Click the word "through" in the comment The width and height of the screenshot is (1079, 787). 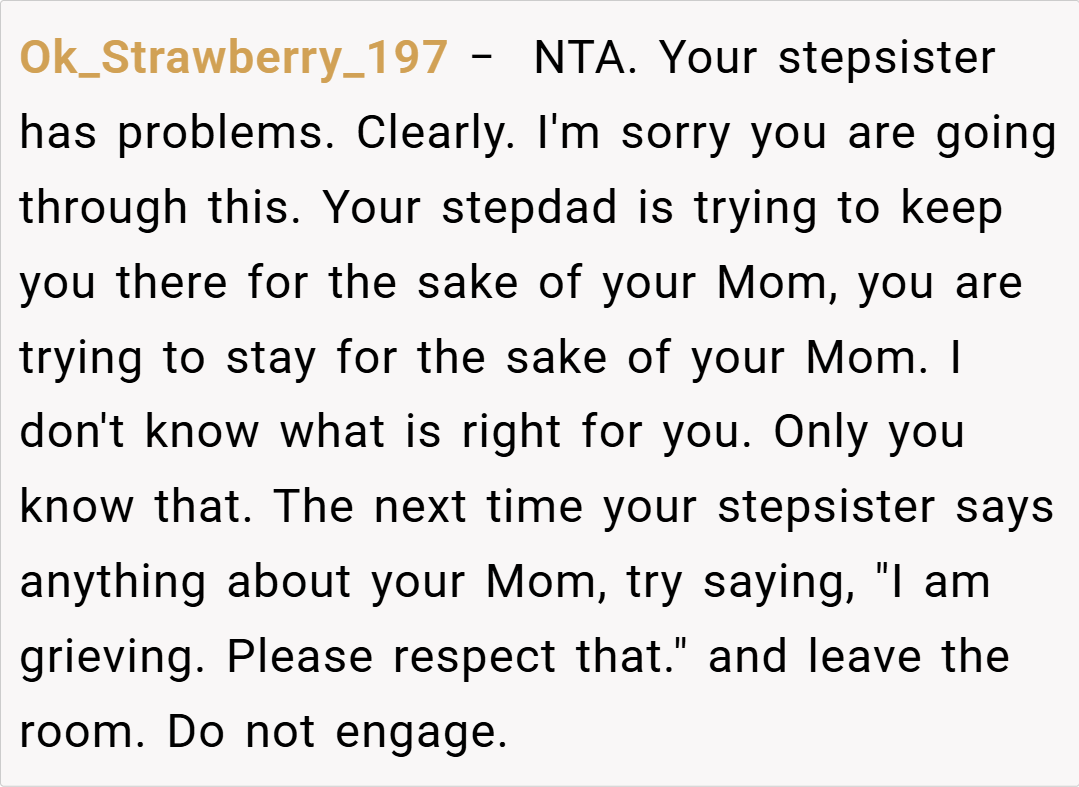[104, 209]
